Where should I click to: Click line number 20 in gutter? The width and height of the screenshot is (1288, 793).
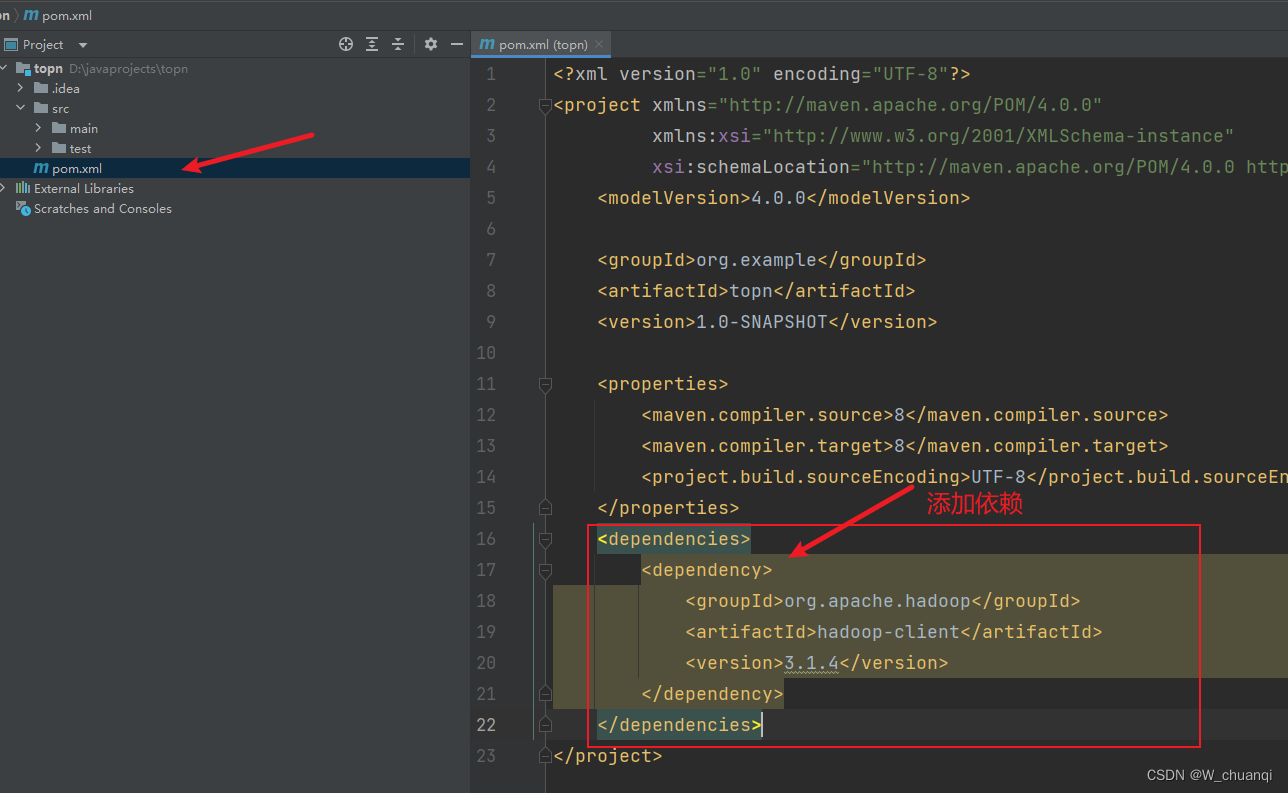tap(486, 663)
